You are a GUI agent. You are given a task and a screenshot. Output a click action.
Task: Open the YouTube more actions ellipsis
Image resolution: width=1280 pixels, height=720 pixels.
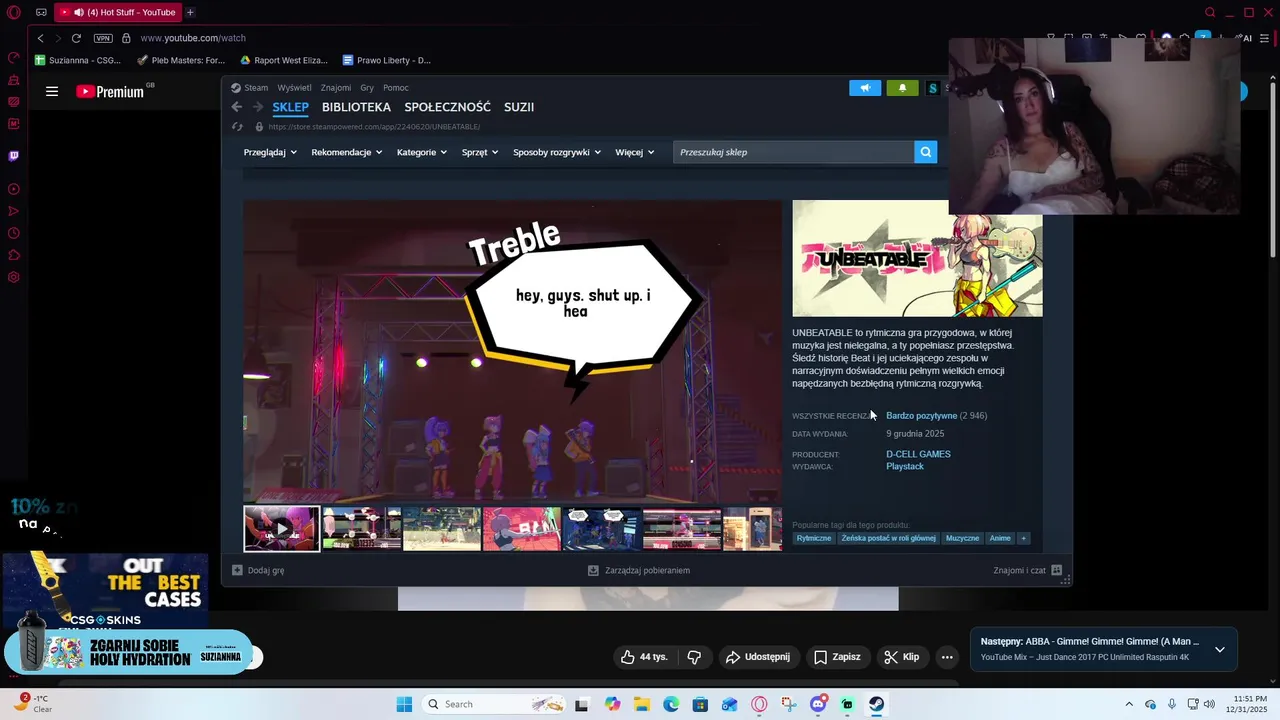pyautogui.click(x=947, y=657)
